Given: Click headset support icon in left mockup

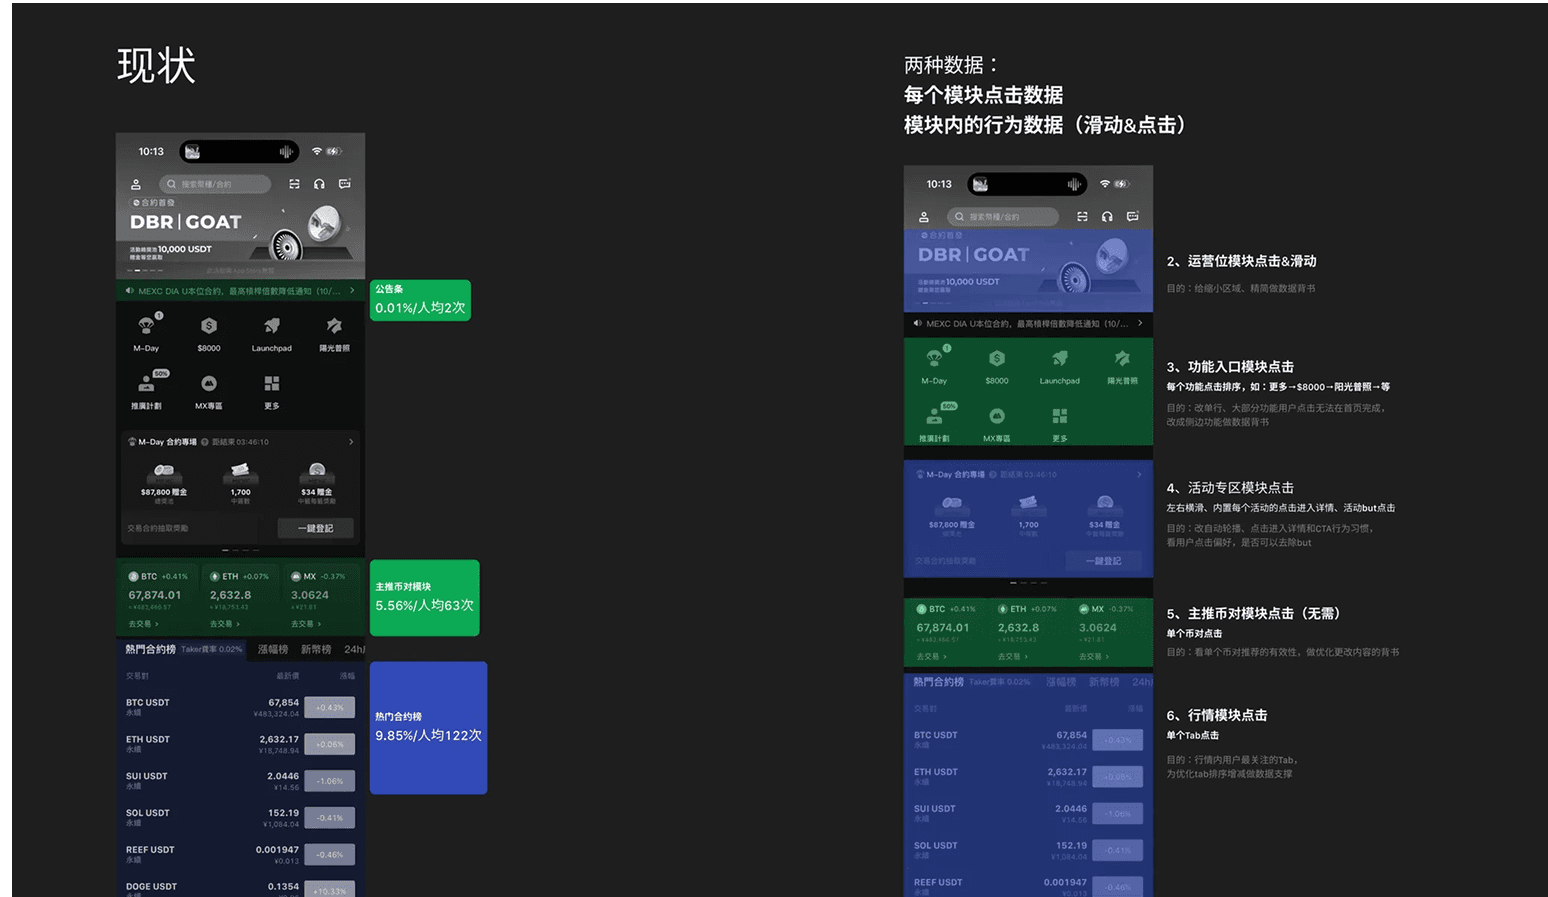Looking at the screenshot, I should [x=319, y=184].
